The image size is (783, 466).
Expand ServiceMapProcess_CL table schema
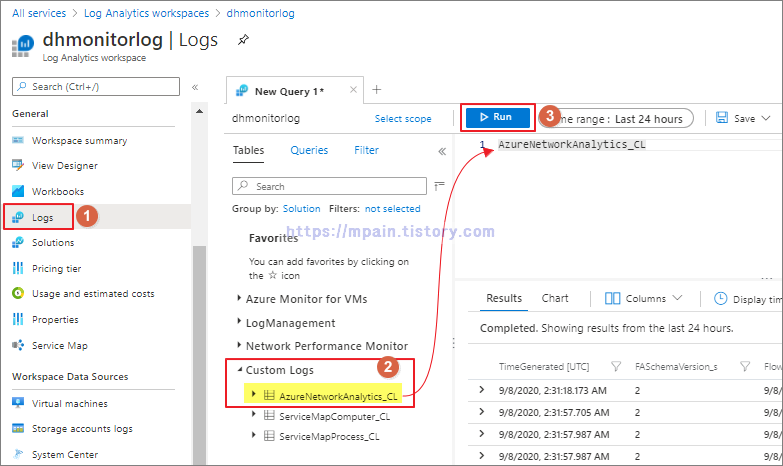click(253, 435)
